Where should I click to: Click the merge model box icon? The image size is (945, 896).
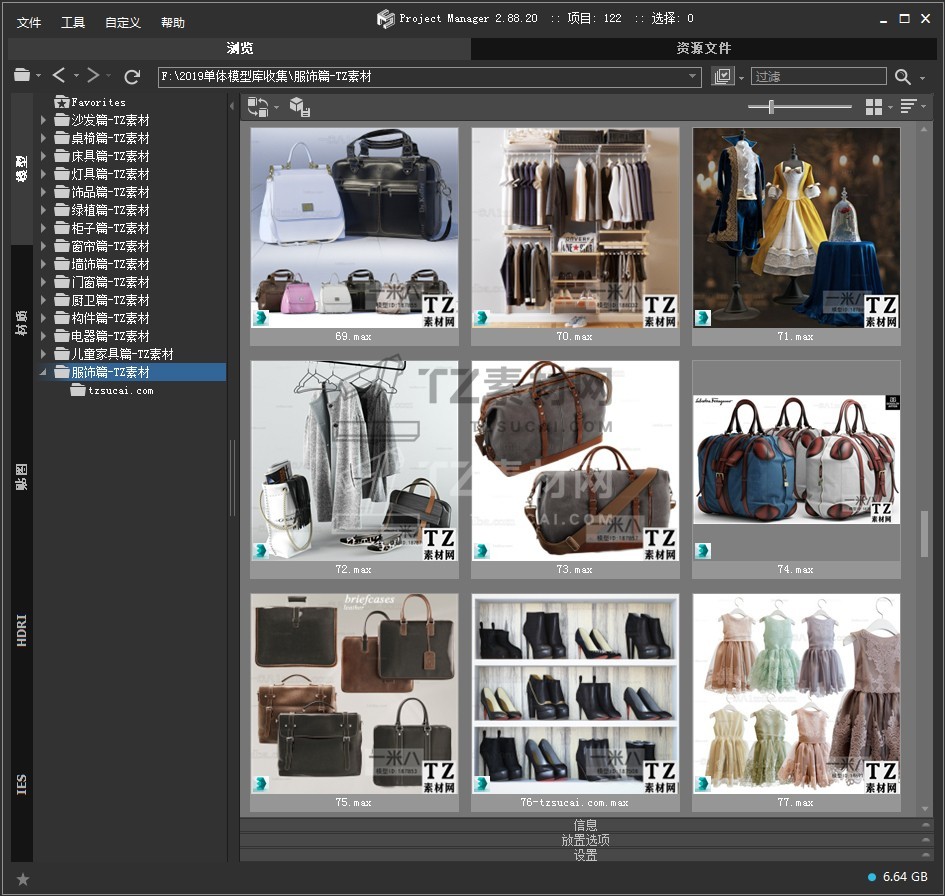299,107
